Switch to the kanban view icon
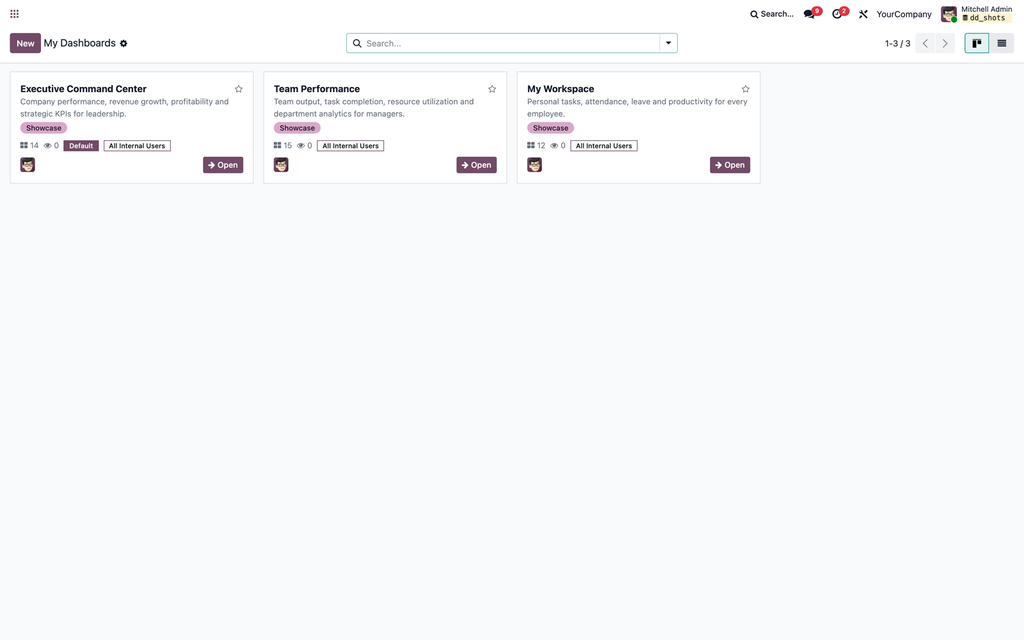 pos(976,43)
